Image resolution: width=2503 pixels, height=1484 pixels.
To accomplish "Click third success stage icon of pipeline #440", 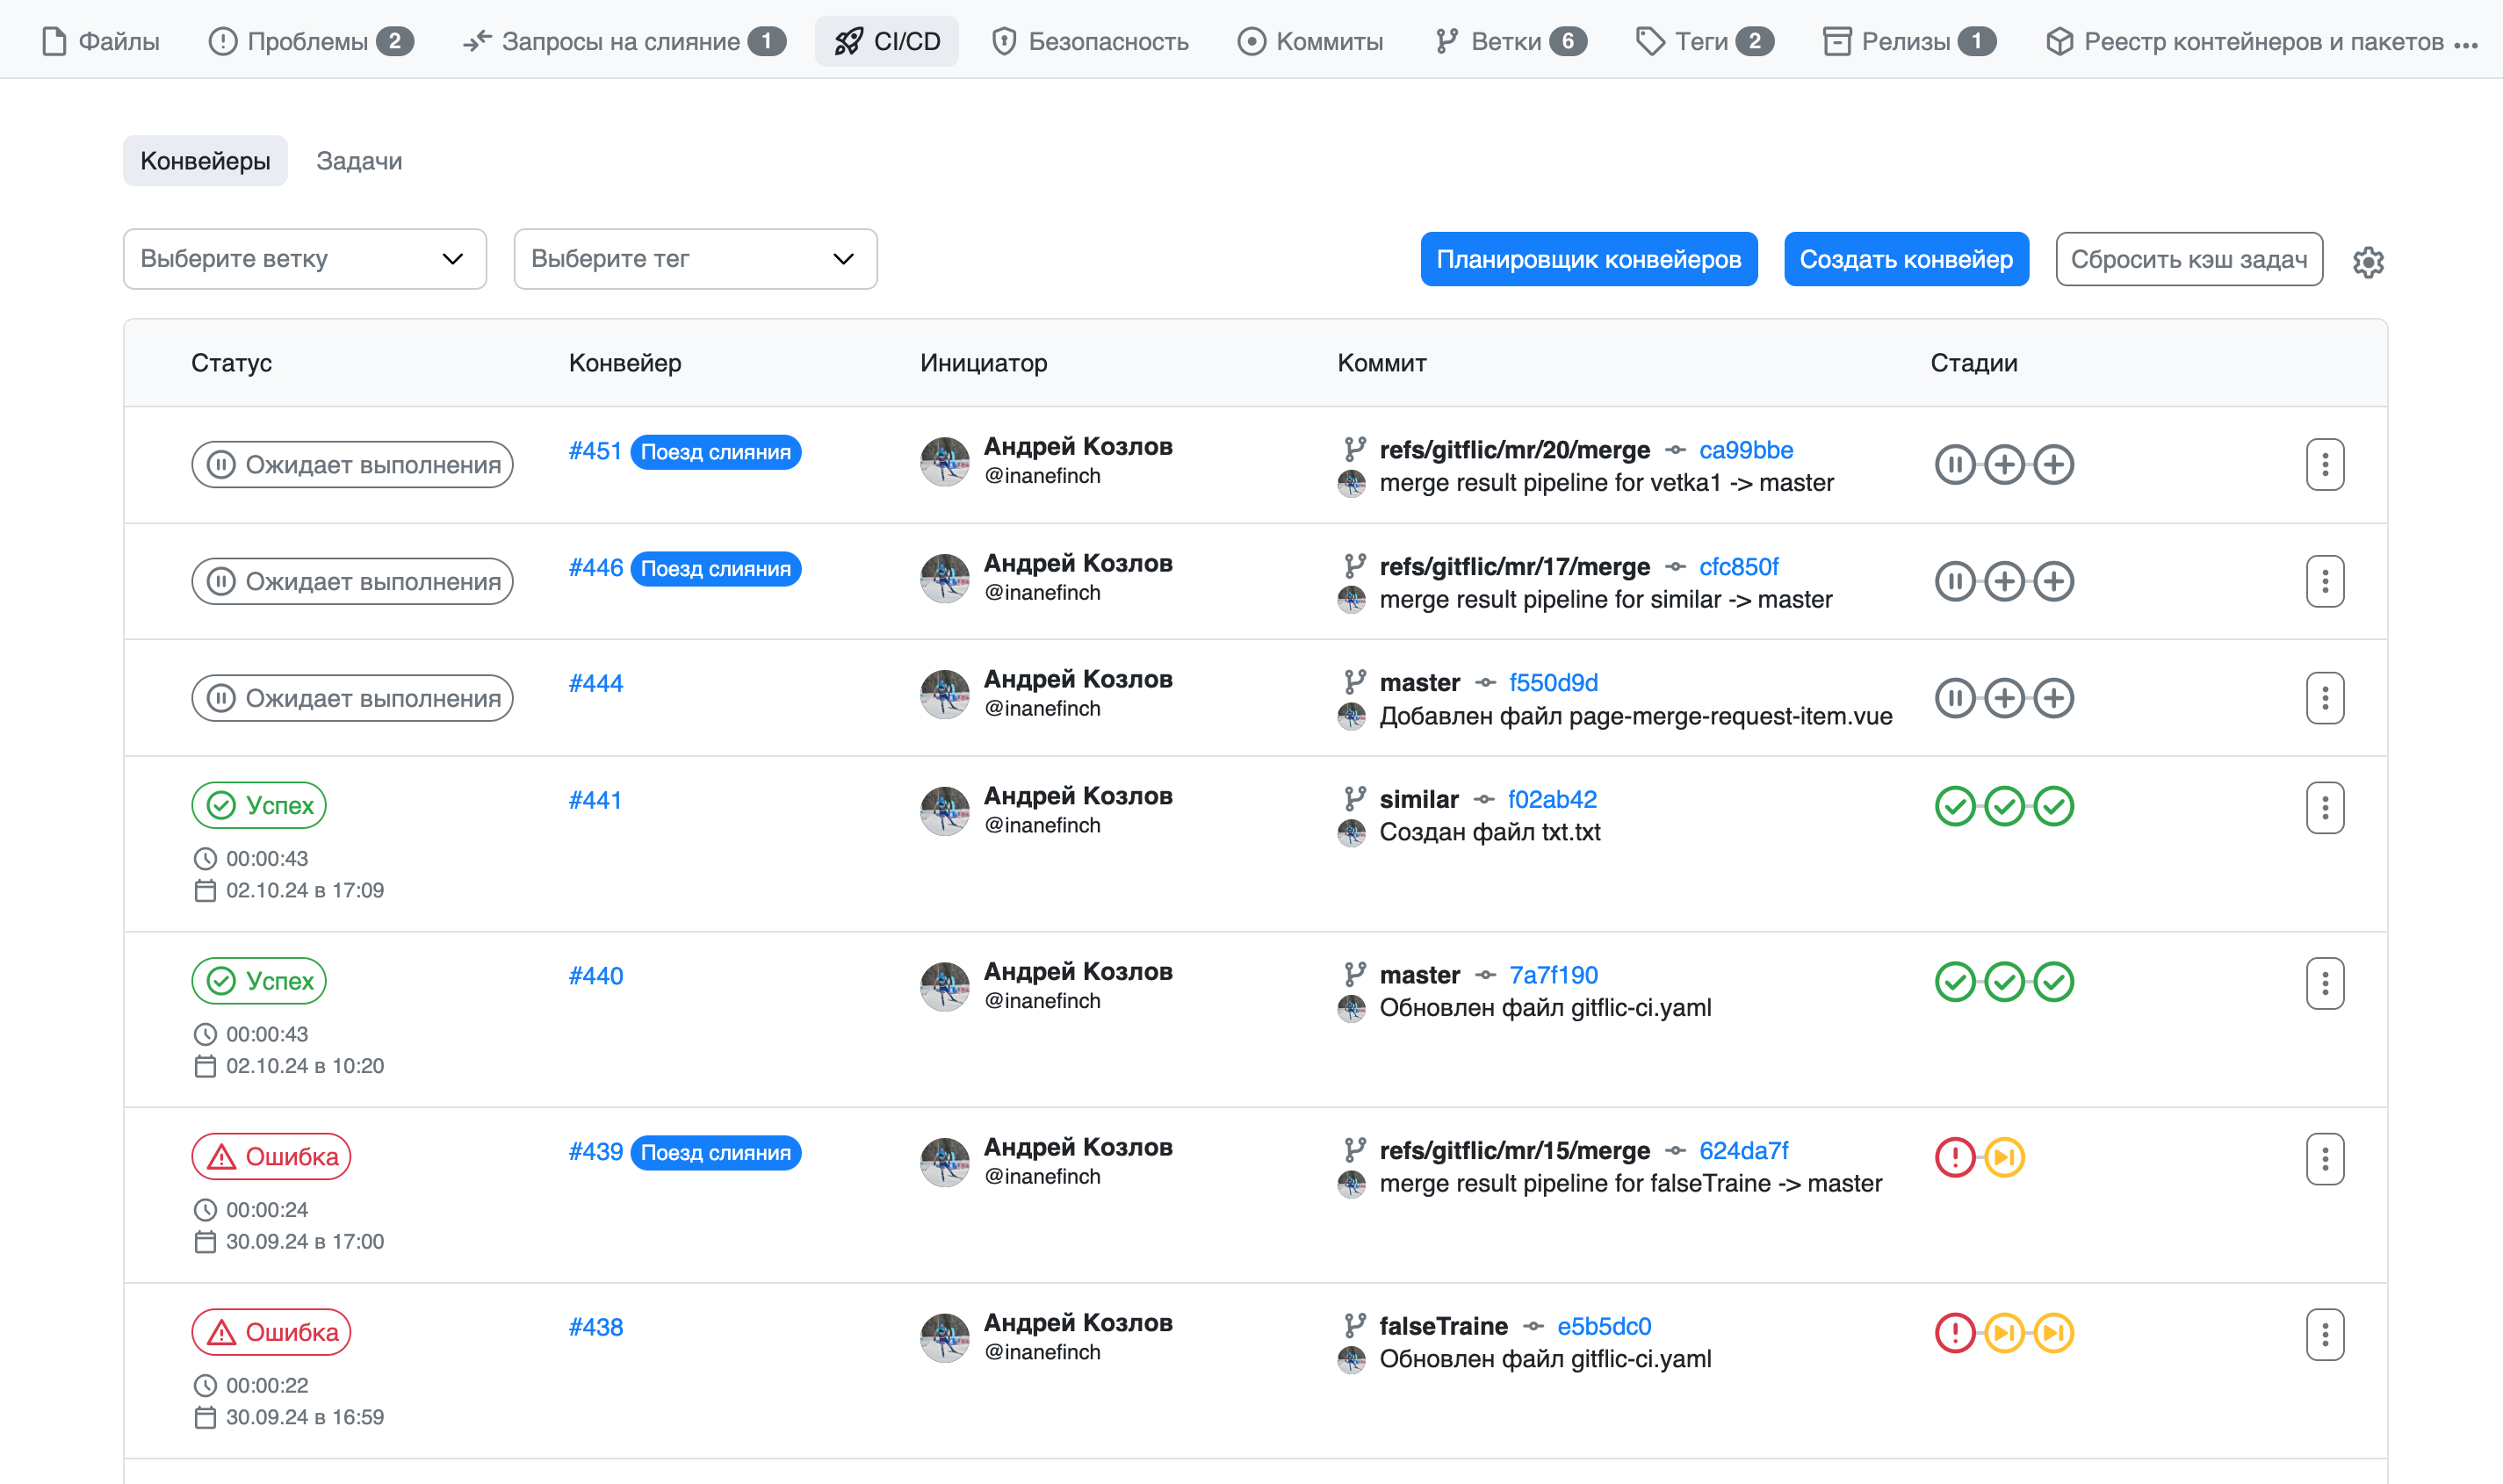I will tap(2053, 982).
